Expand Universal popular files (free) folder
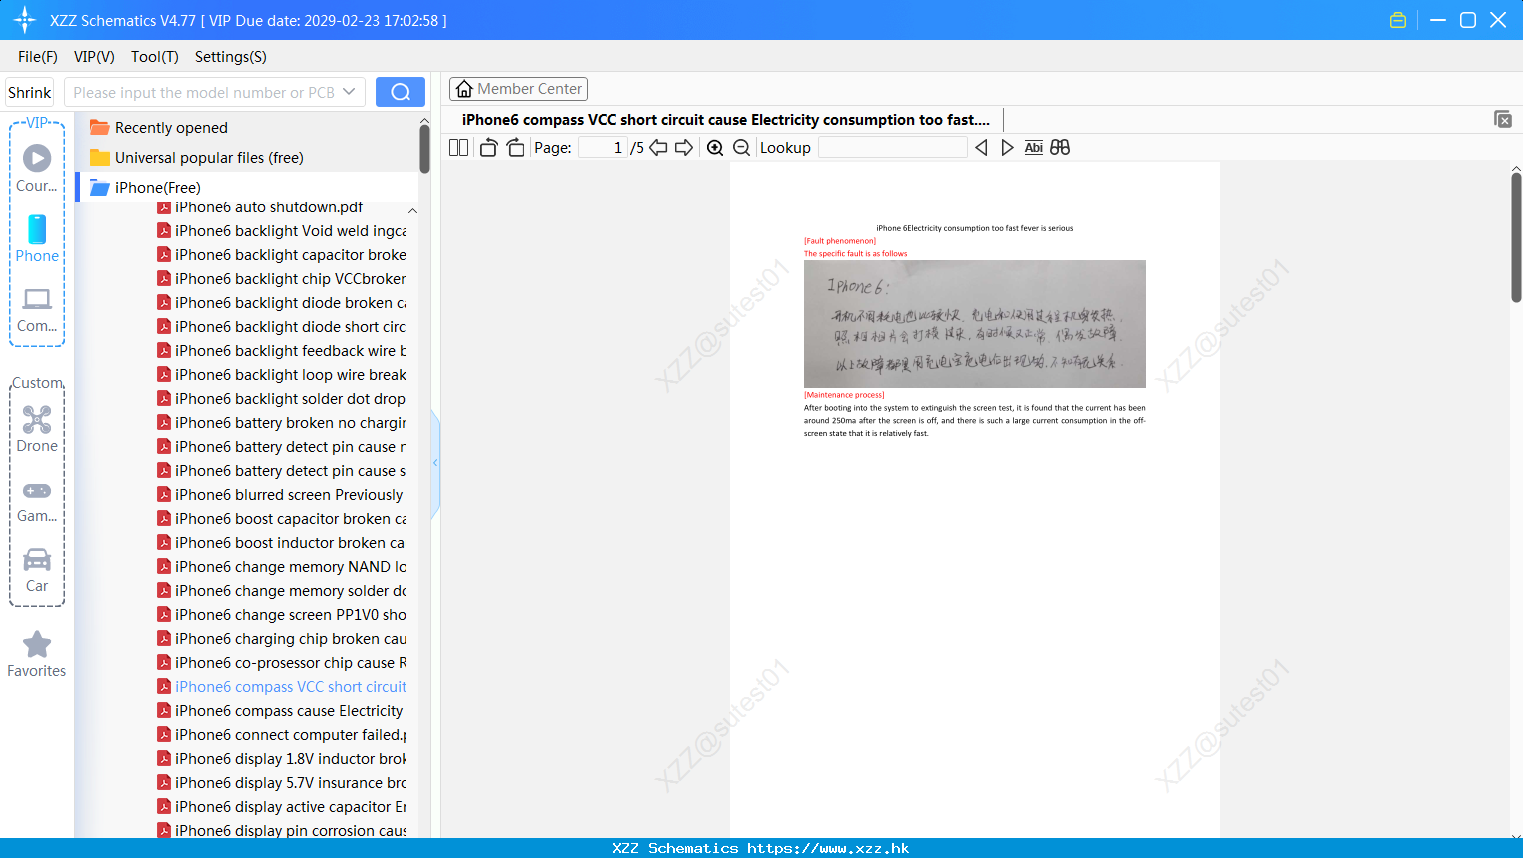1523x858 pixels. click(209, 158)
